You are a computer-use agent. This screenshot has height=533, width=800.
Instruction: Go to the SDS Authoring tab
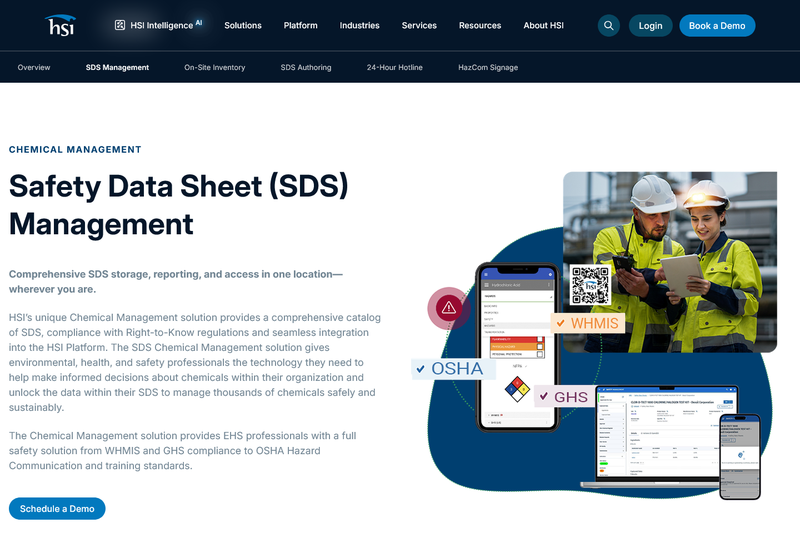pos(306,67)
